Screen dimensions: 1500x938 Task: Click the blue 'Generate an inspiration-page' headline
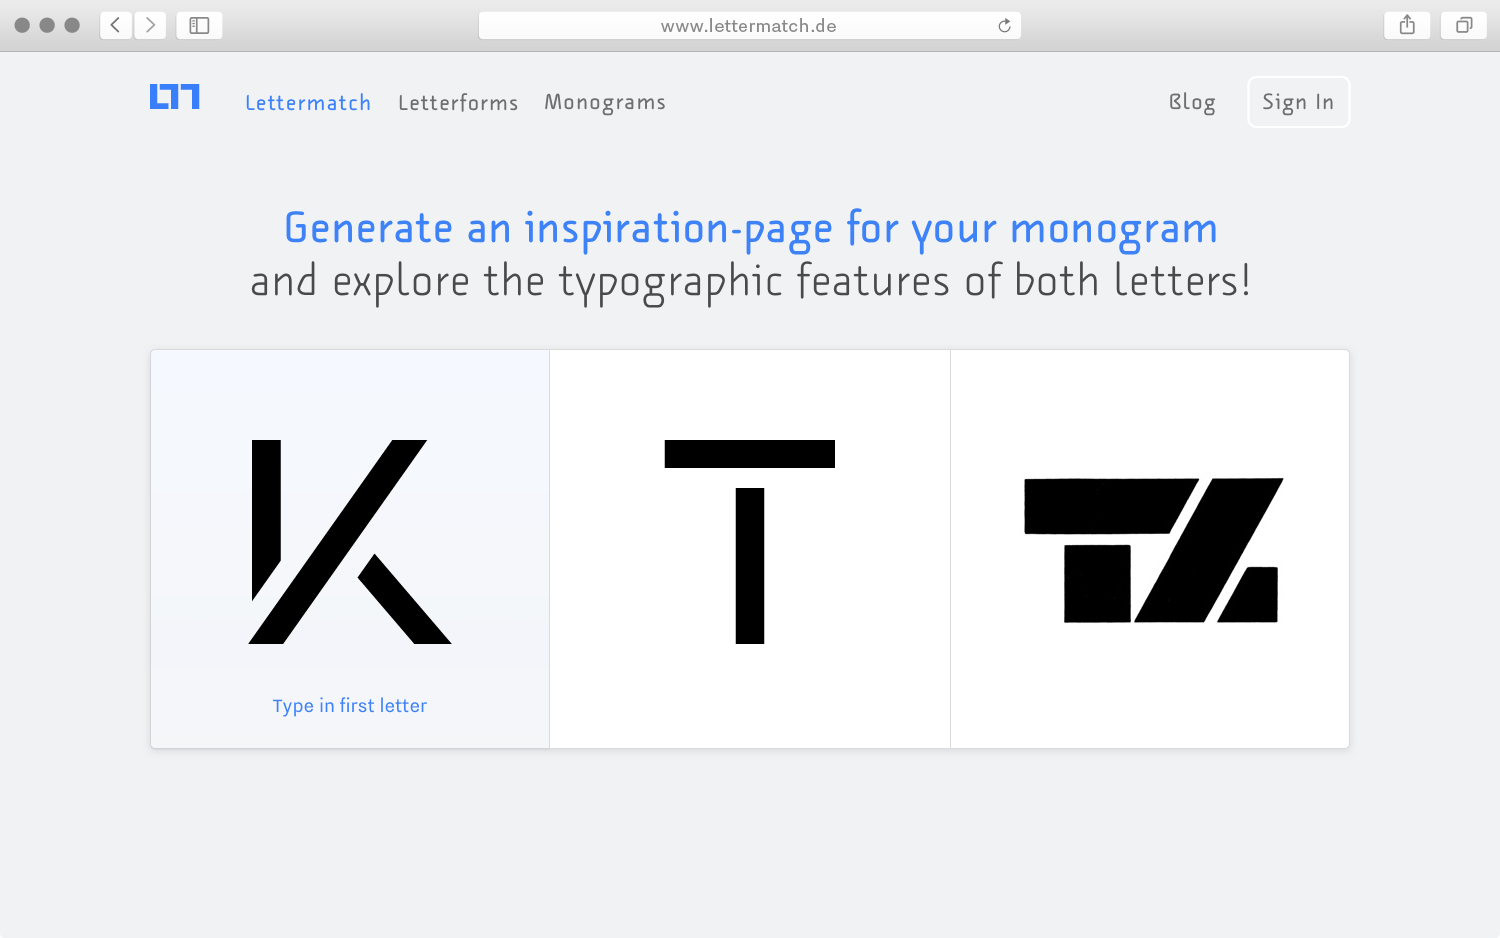click(751, 229)
